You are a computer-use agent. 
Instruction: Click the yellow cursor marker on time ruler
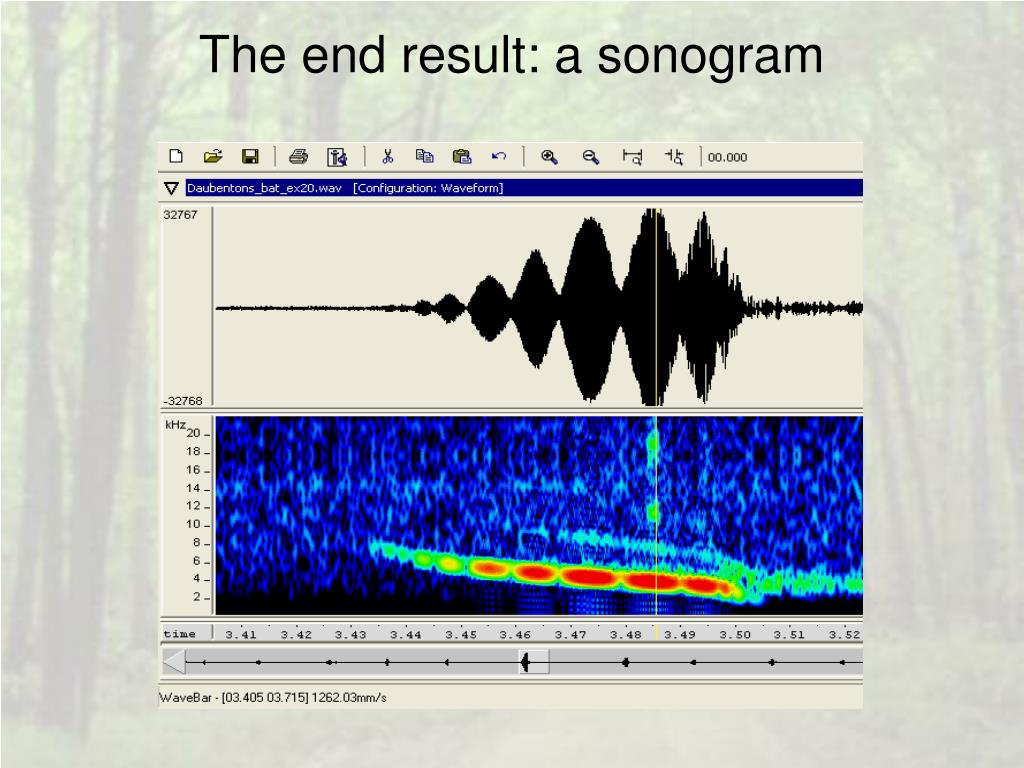[656, 633]
